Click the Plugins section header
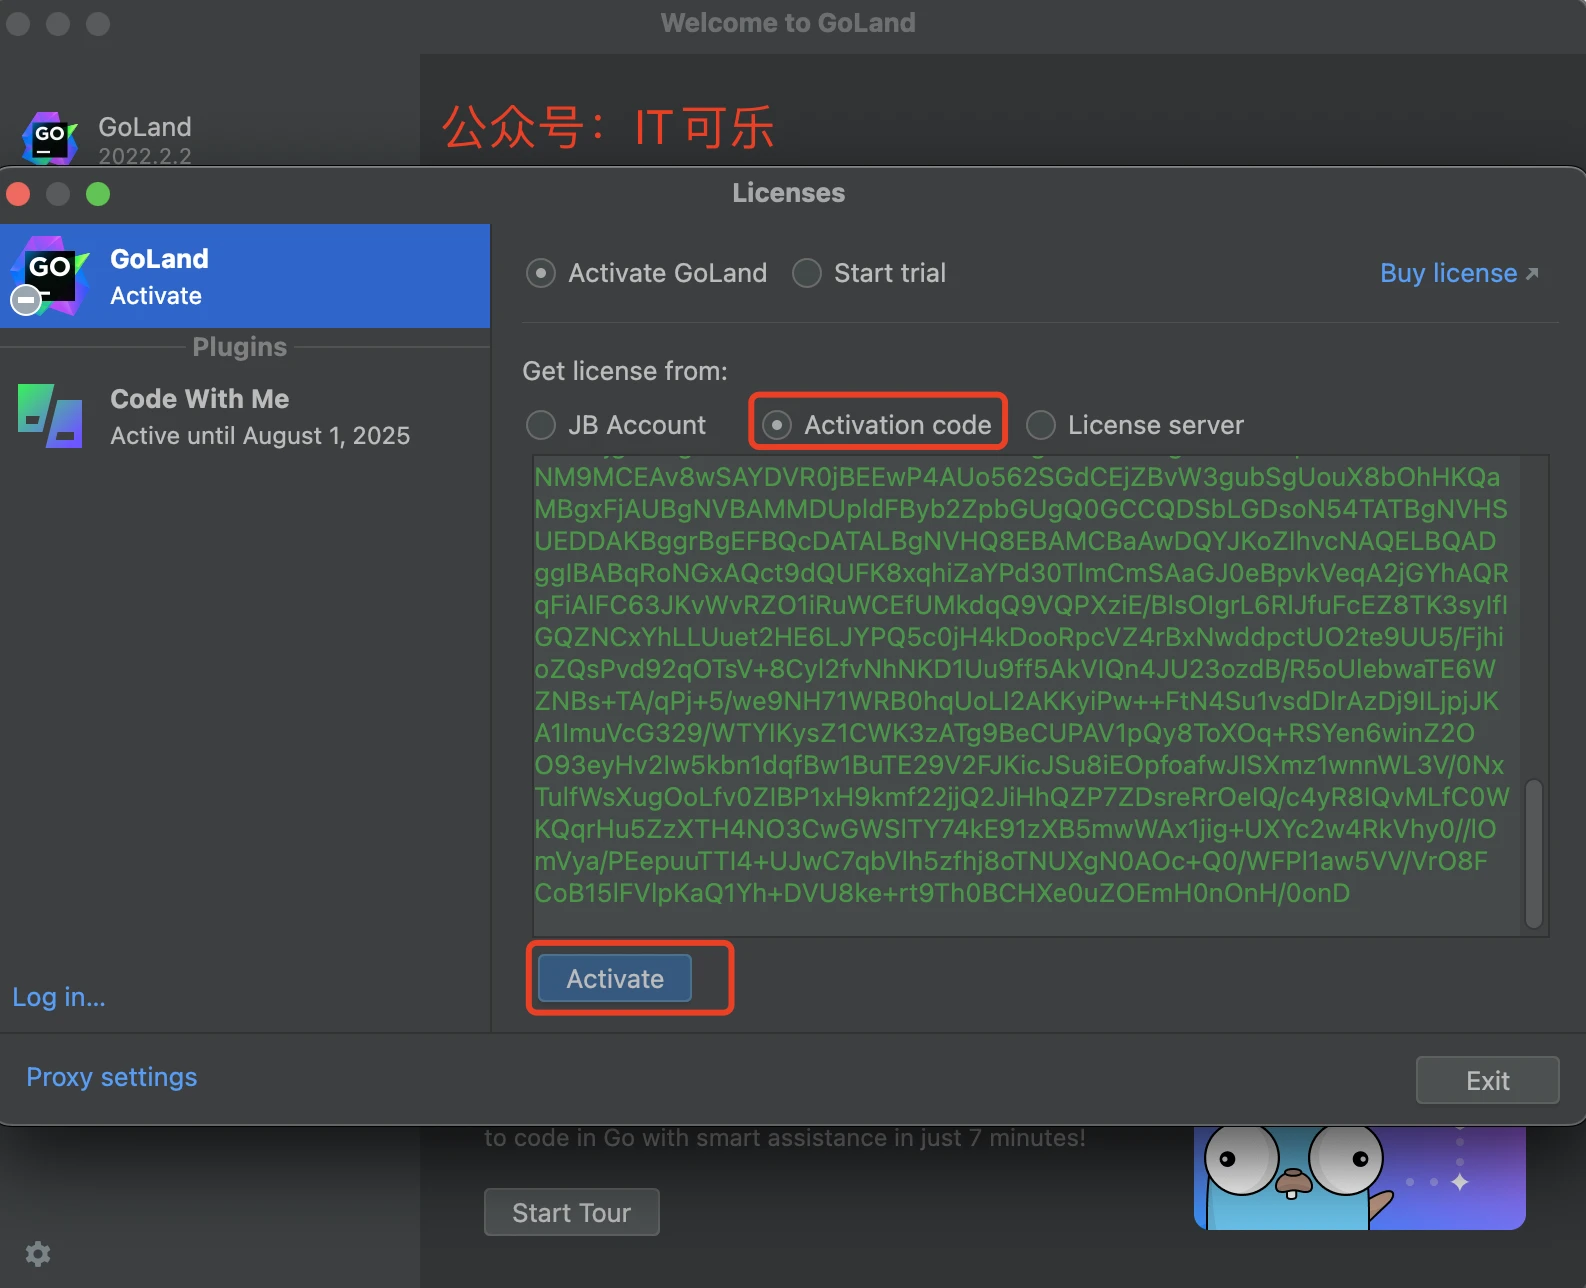Viewport: 1586px width, 1288px height. point(240,347)
